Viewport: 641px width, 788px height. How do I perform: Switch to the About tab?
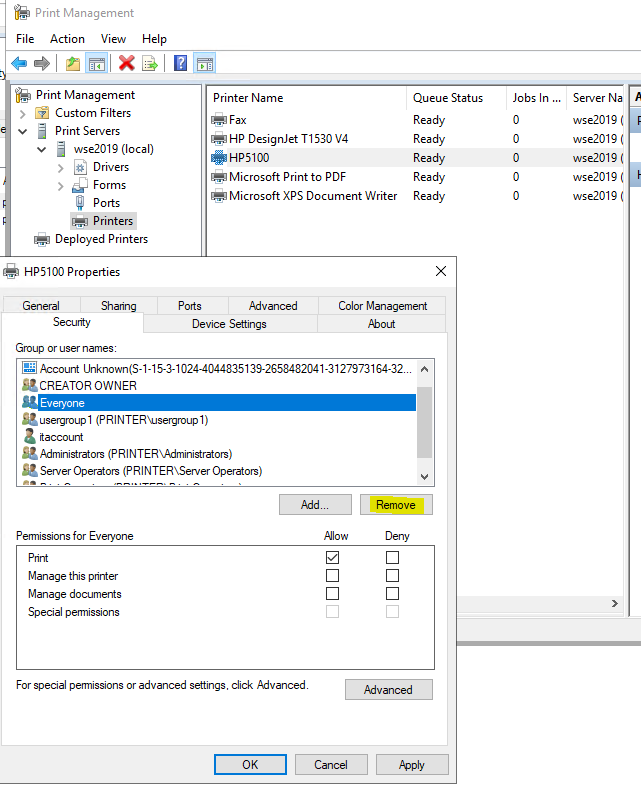(381, 324)
